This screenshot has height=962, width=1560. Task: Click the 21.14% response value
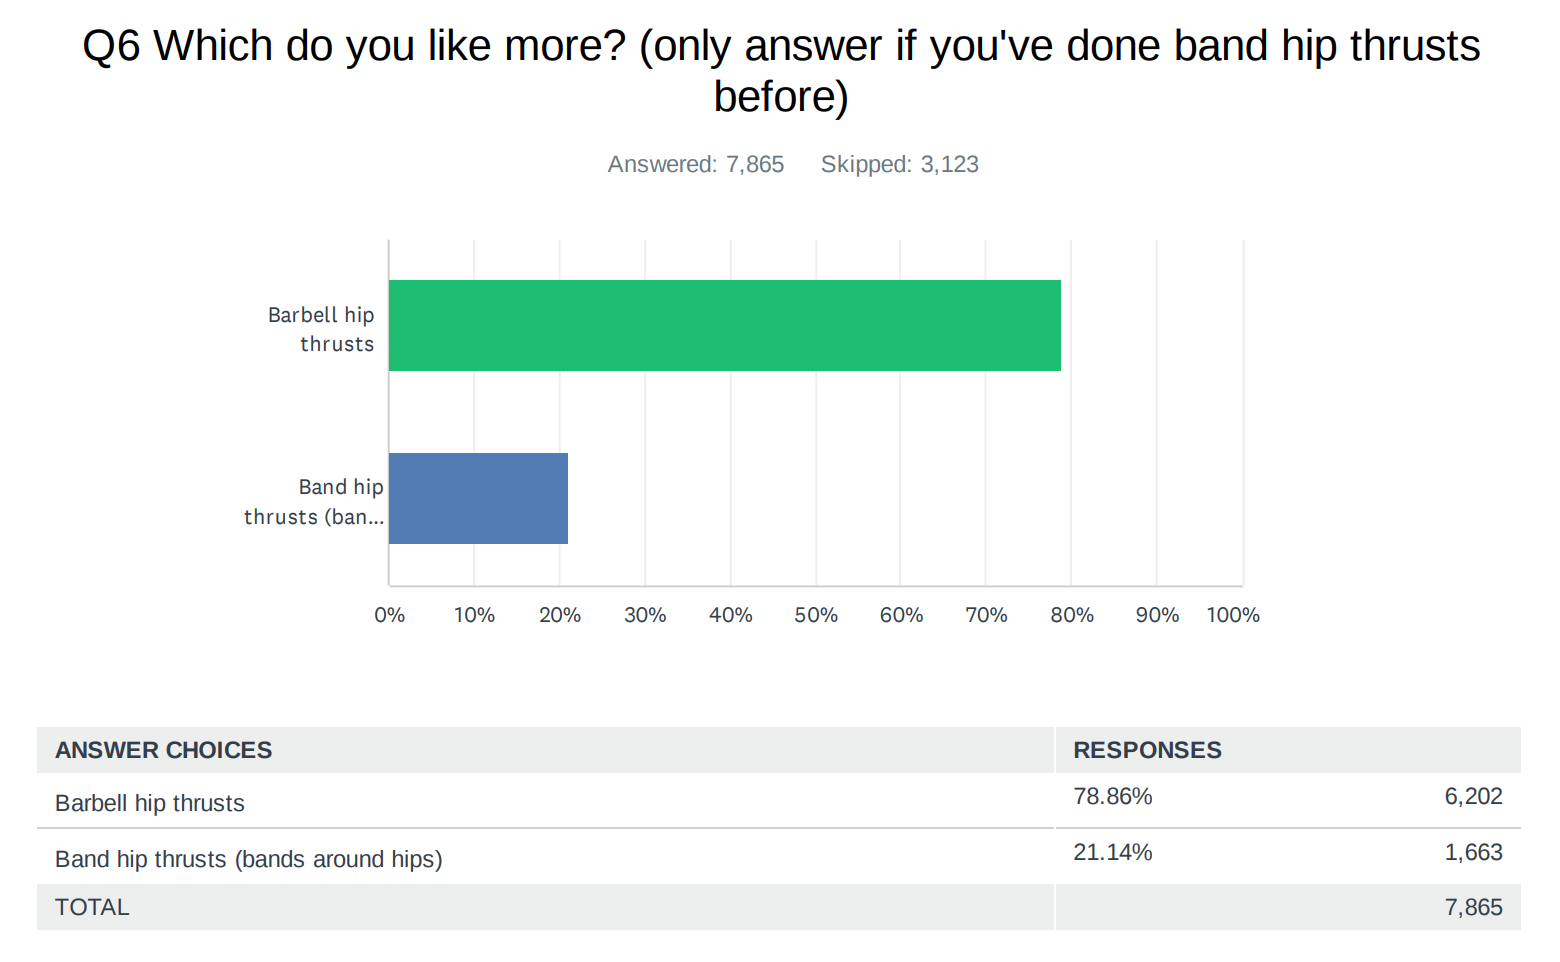[1113, 852]
